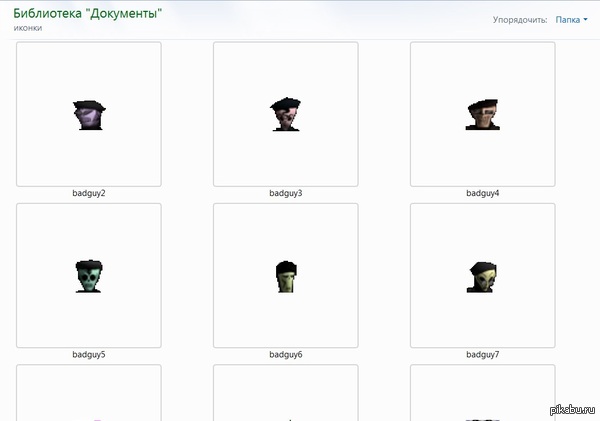Select the cut-off thumbnail below badguy5
600x421 pixels.
(x=89, y=392)
